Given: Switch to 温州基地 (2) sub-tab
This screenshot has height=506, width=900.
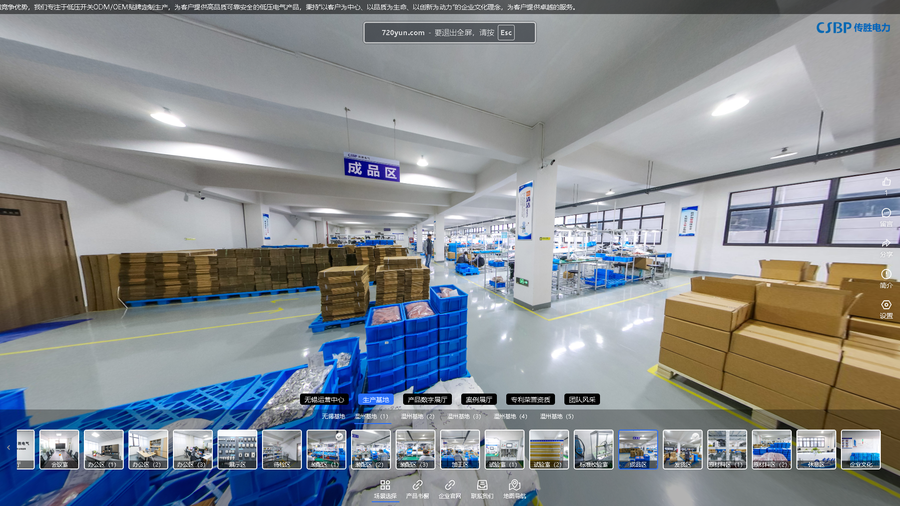Looking at the screenshot, I should (x=417, y=417).
